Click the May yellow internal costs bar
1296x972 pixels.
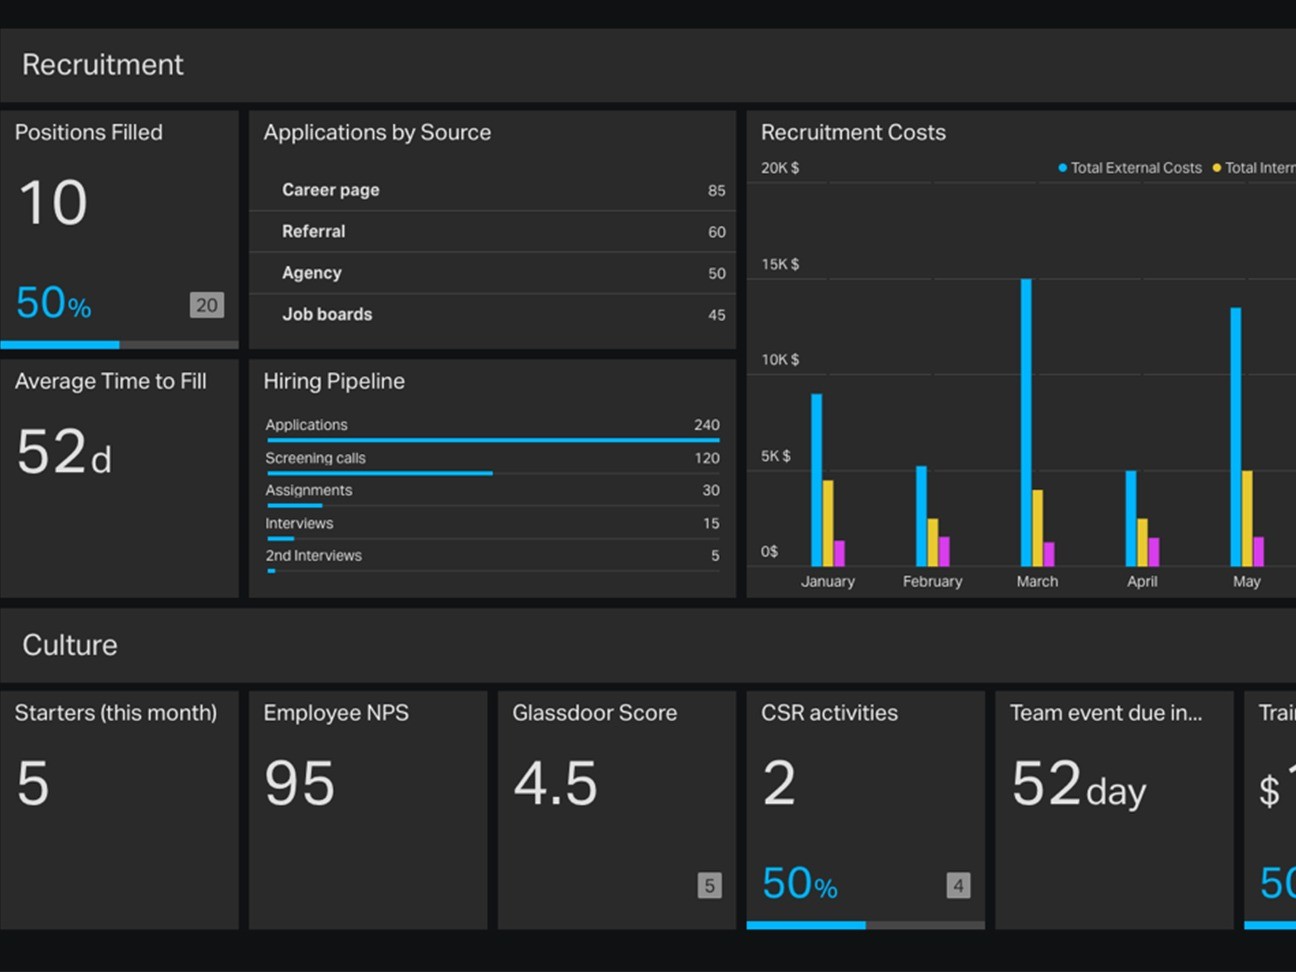[x=1247, y=518]
